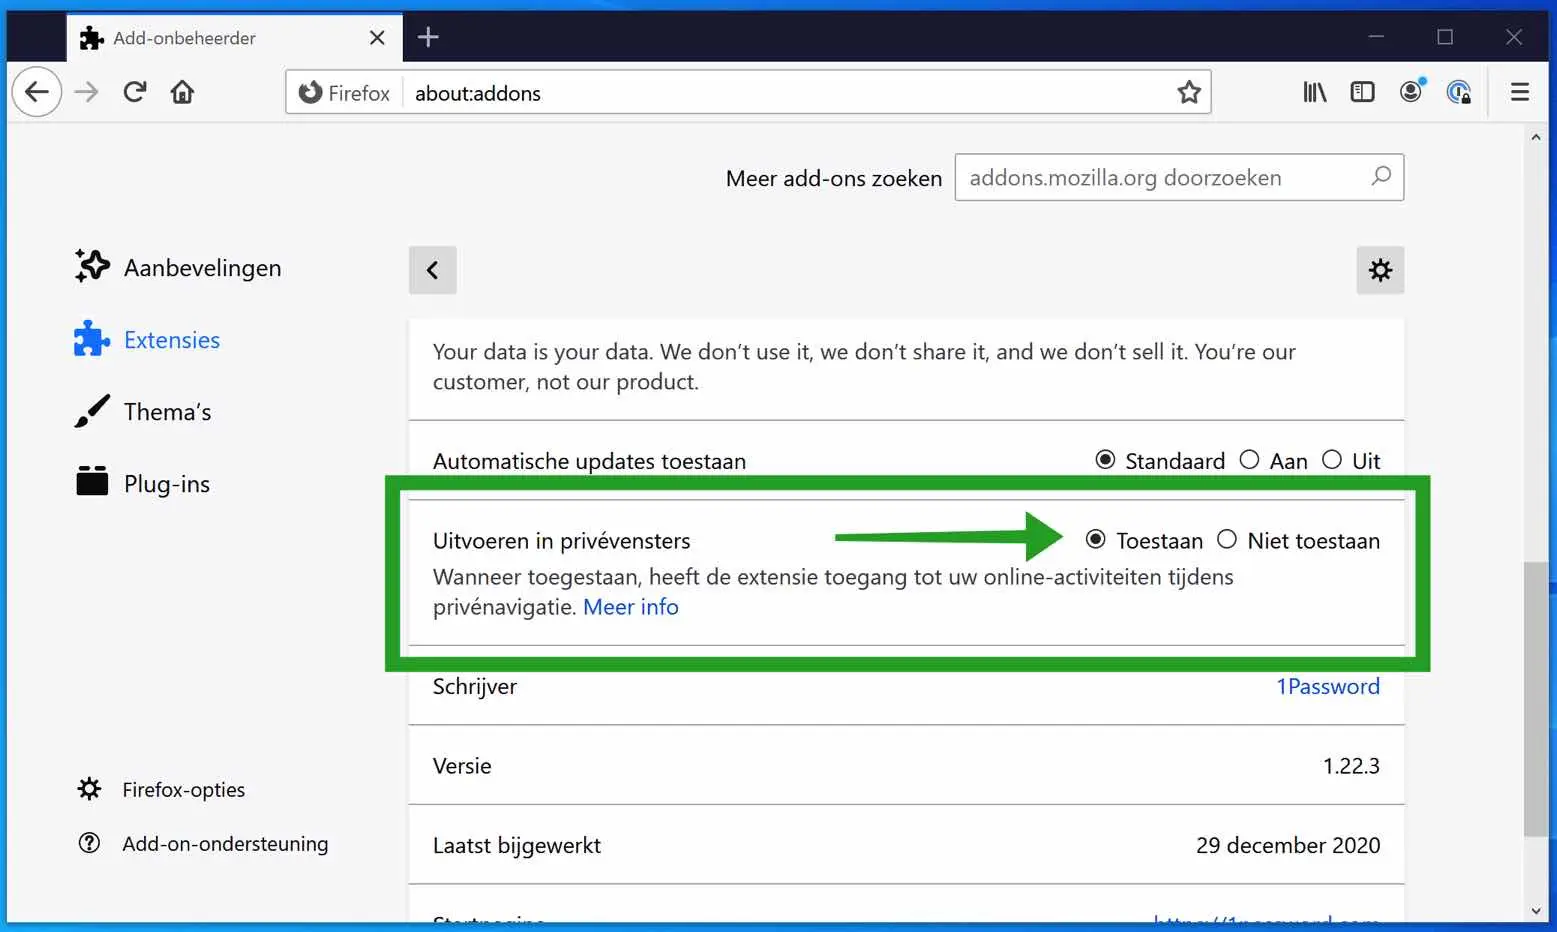This screenshot has width=1557, height=932.
Task: Switch to Thema's section
Action: click(143, 412)
